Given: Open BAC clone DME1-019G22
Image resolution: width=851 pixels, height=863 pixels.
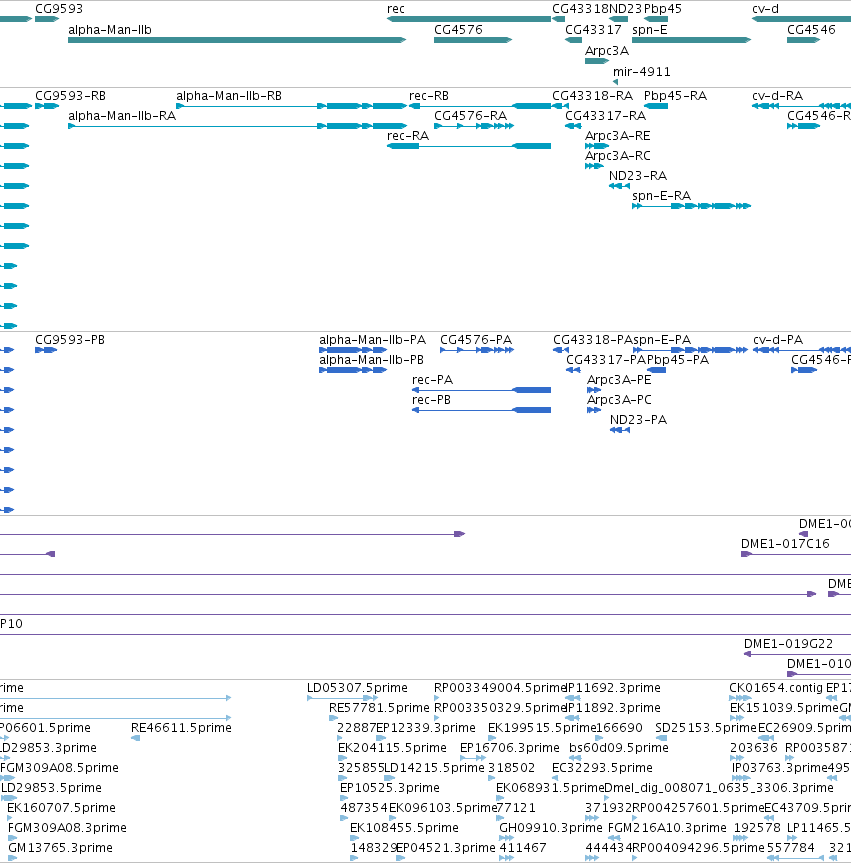Looking at the screenshot, I should pos(788,643).
